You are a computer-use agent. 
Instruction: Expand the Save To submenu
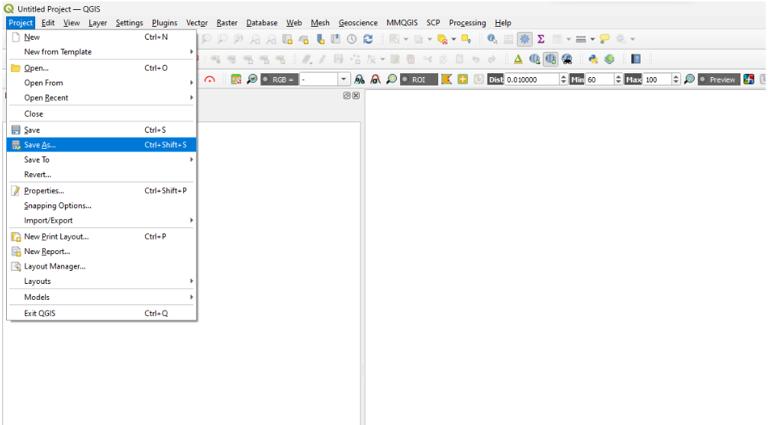(x=101, y=160)
